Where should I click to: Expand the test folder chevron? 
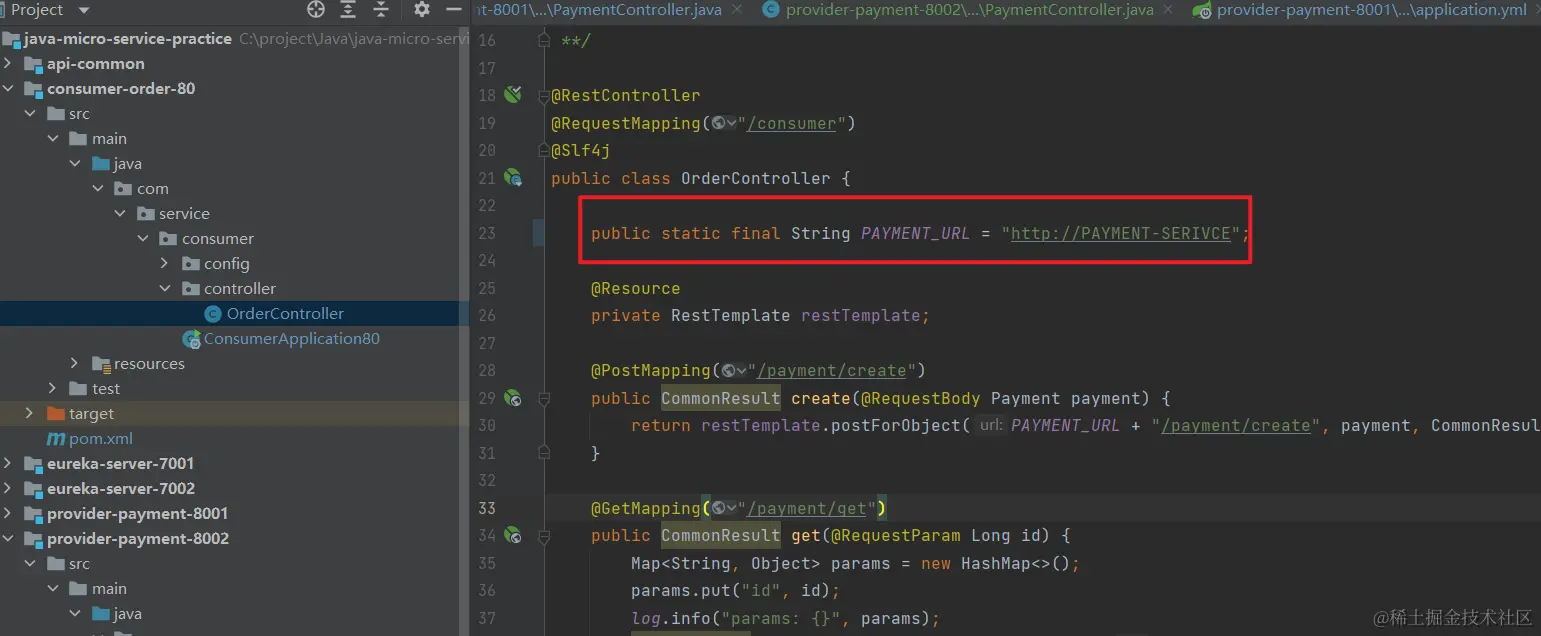(x=53, y=389)
